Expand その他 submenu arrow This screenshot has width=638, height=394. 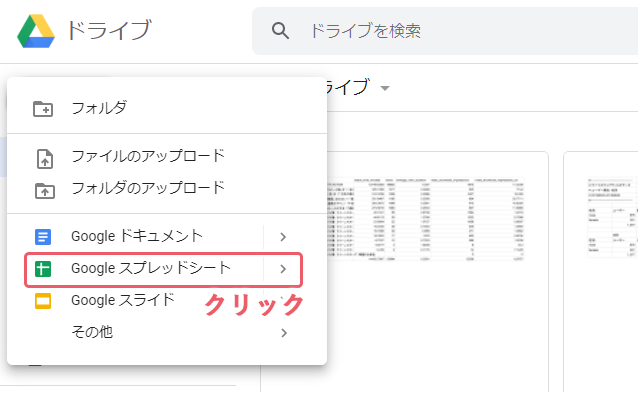[284, 333]
